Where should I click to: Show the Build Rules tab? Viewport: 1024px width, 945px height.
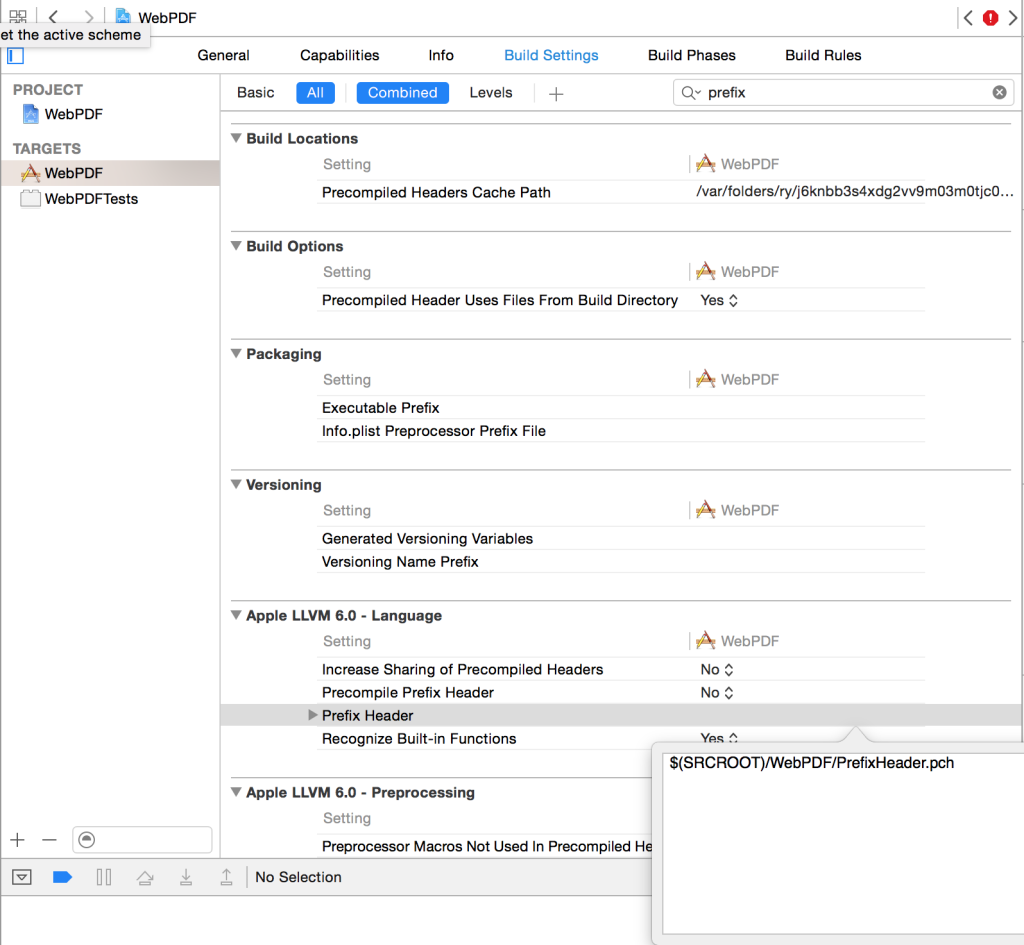click(x=823, y=56)
